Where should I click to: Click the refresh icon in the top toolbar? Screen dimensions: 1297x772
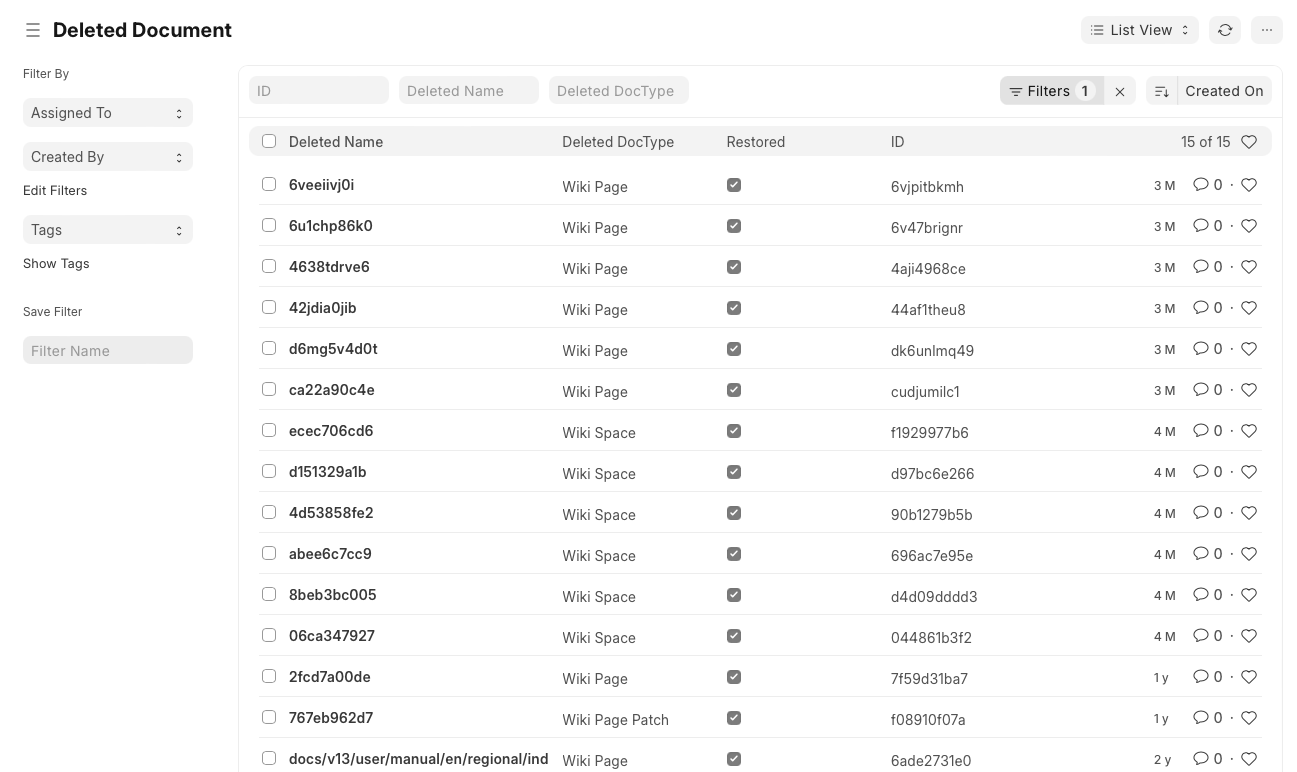[x=1225, y=30]
